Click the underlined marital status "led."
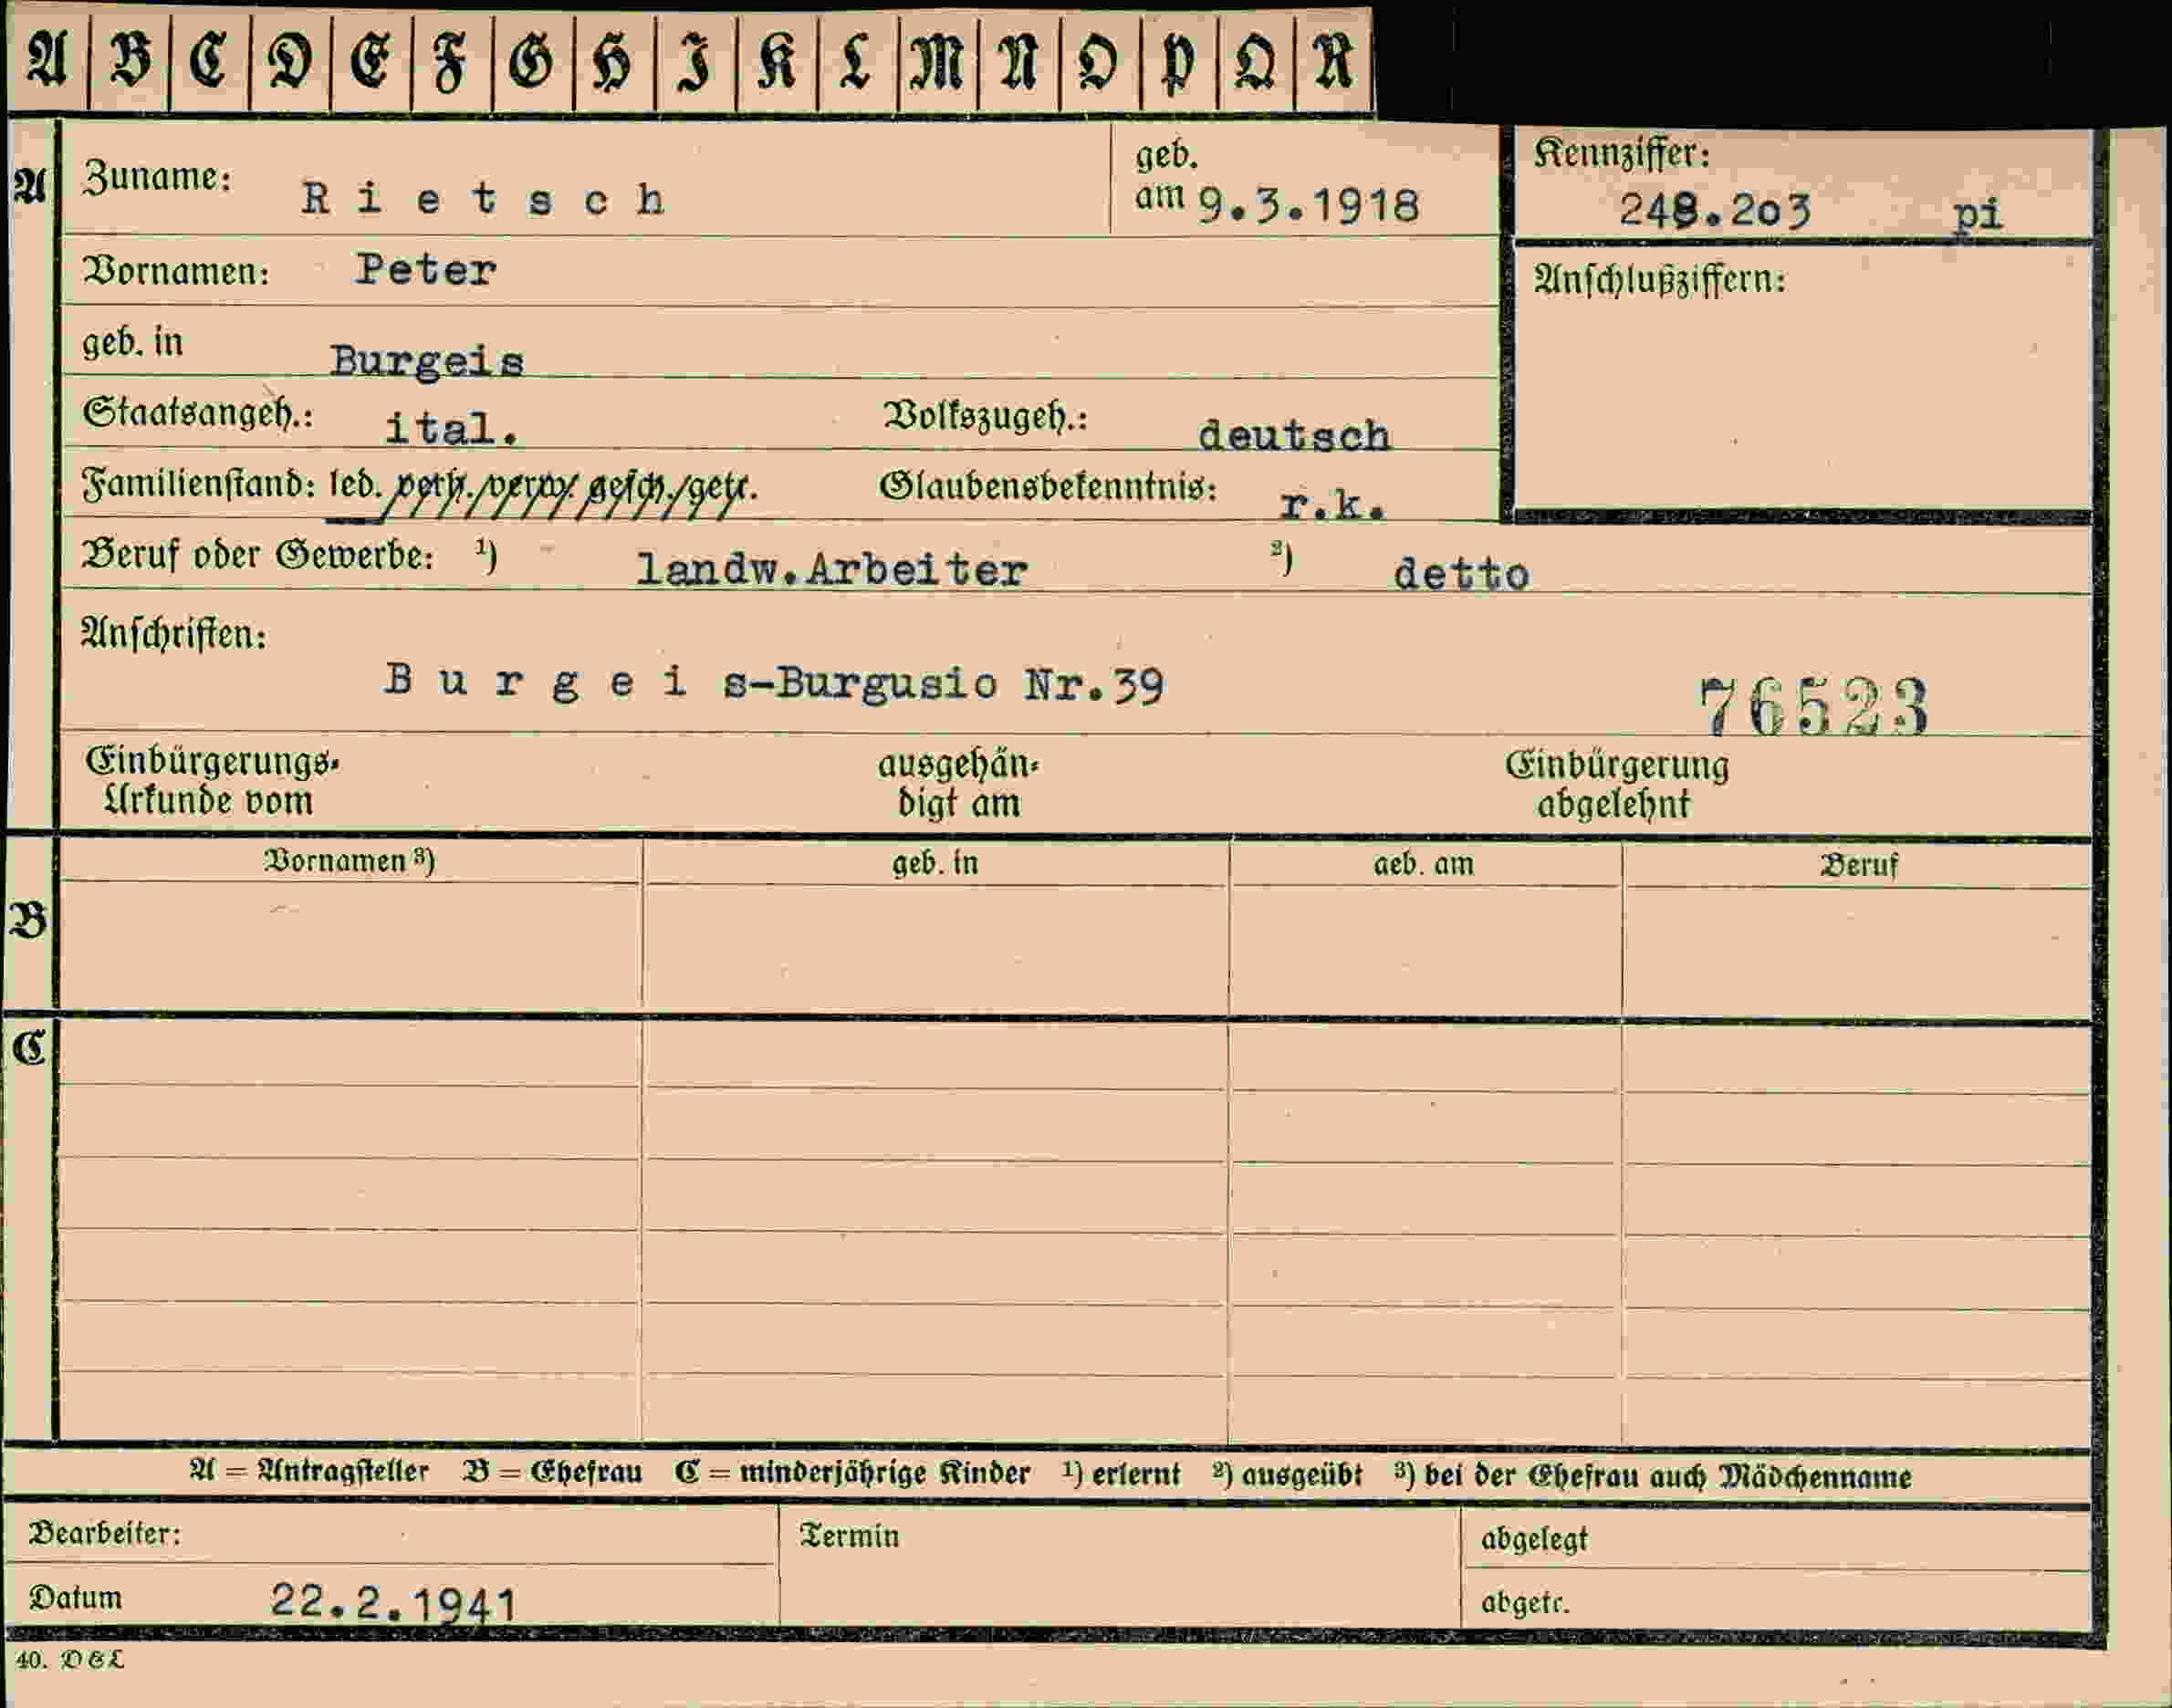The image size is (2172, 1708). tap(355, 485)
